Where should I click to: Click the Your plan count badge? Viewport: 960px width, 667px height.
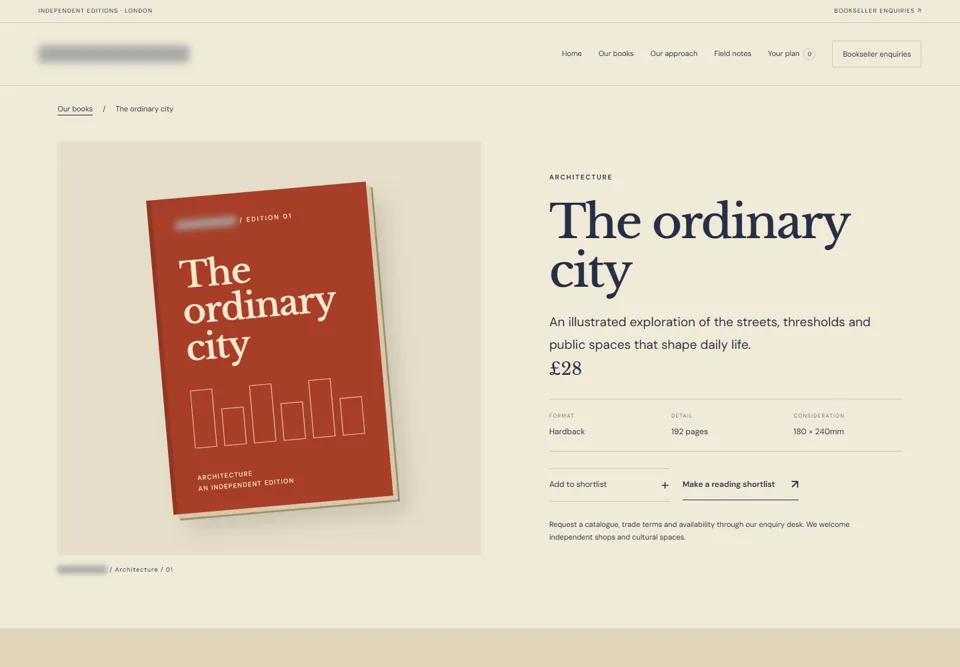point(809,54)
